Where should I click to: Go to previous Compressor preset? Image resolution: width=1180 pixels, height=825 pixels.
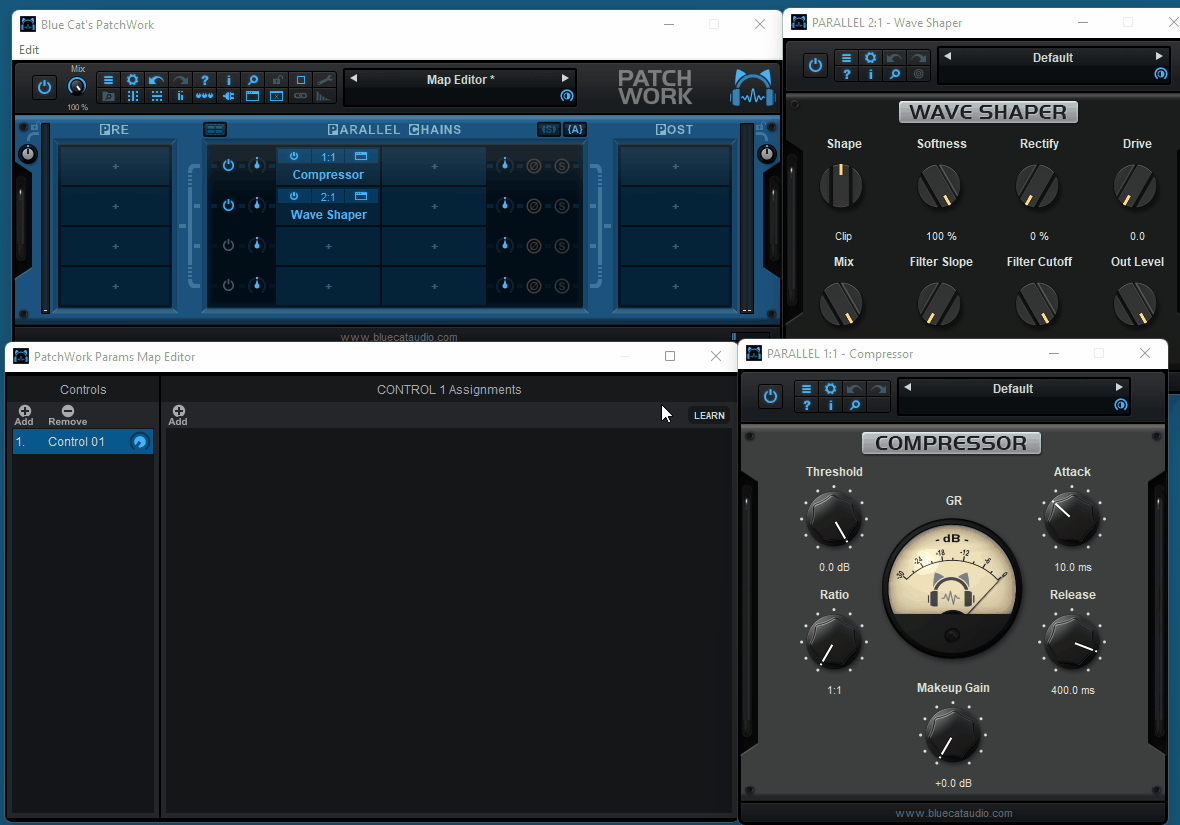tap(908, 387)
